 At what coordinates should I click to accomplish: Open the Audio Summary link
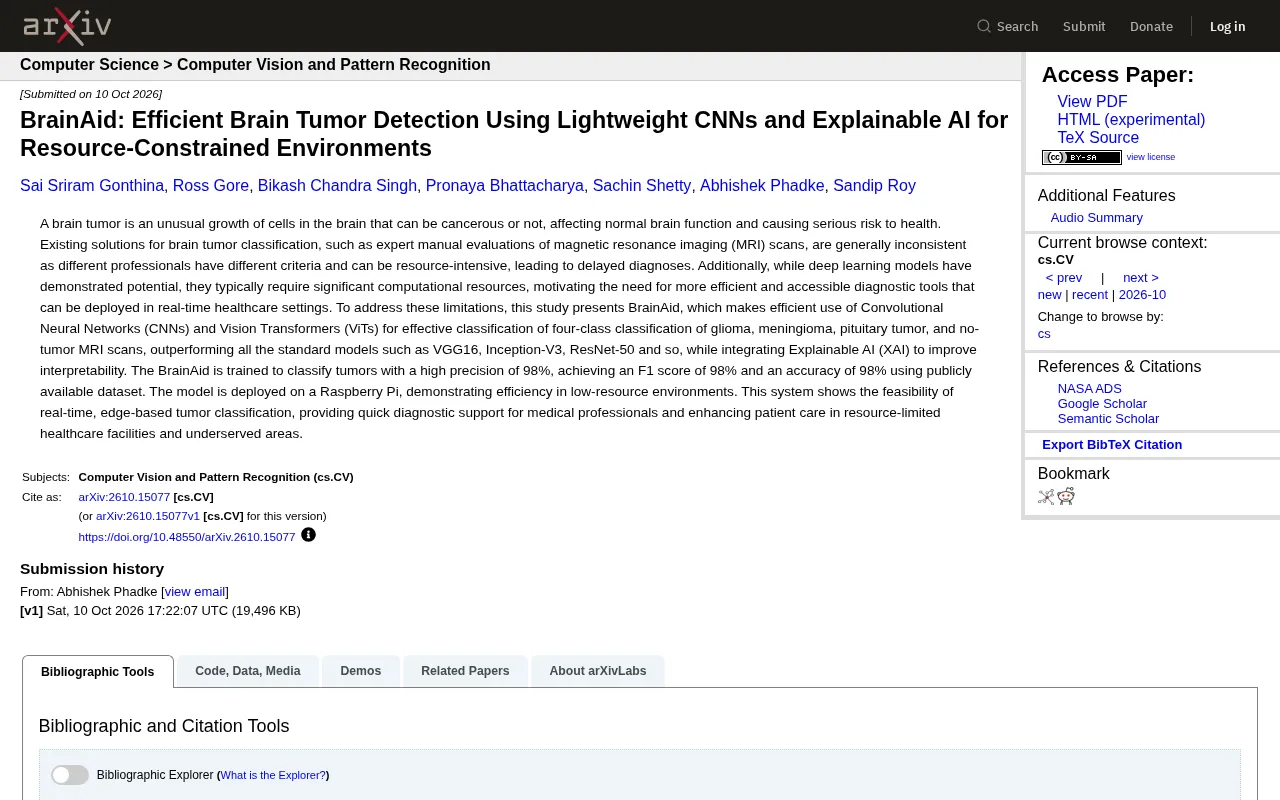[x=1096, y=218]
